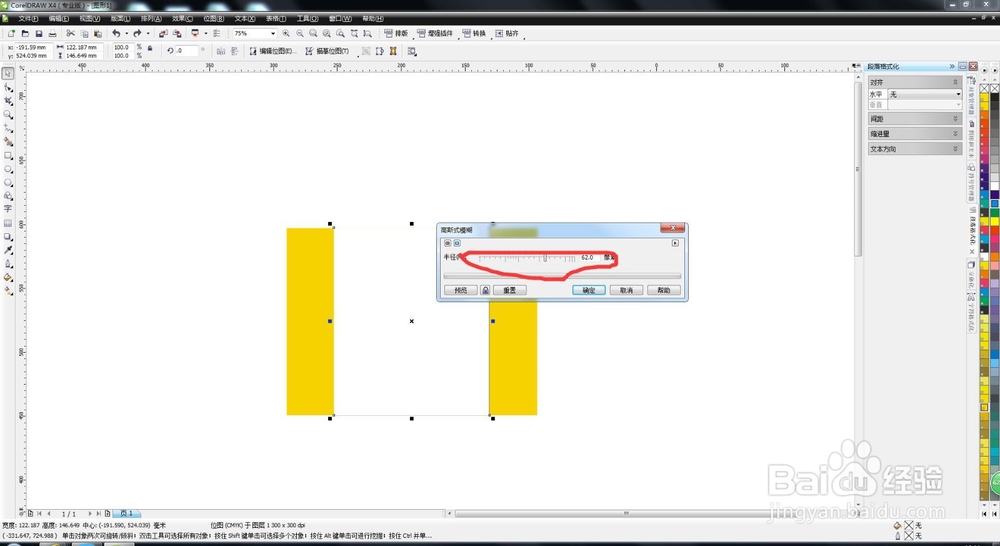Select the Shape tool in toolbox

(x=8, y=87)
